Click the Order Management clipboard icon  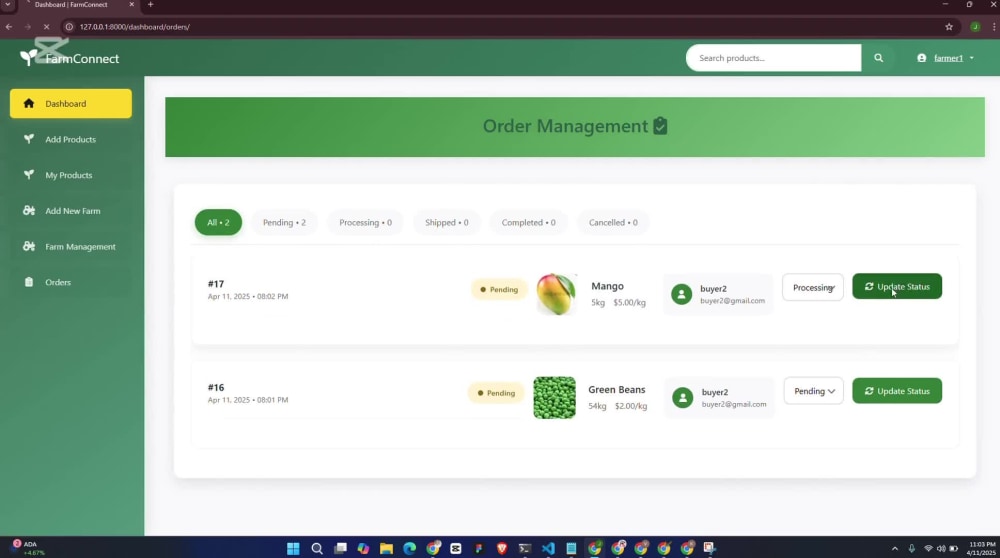coord(660,126)
